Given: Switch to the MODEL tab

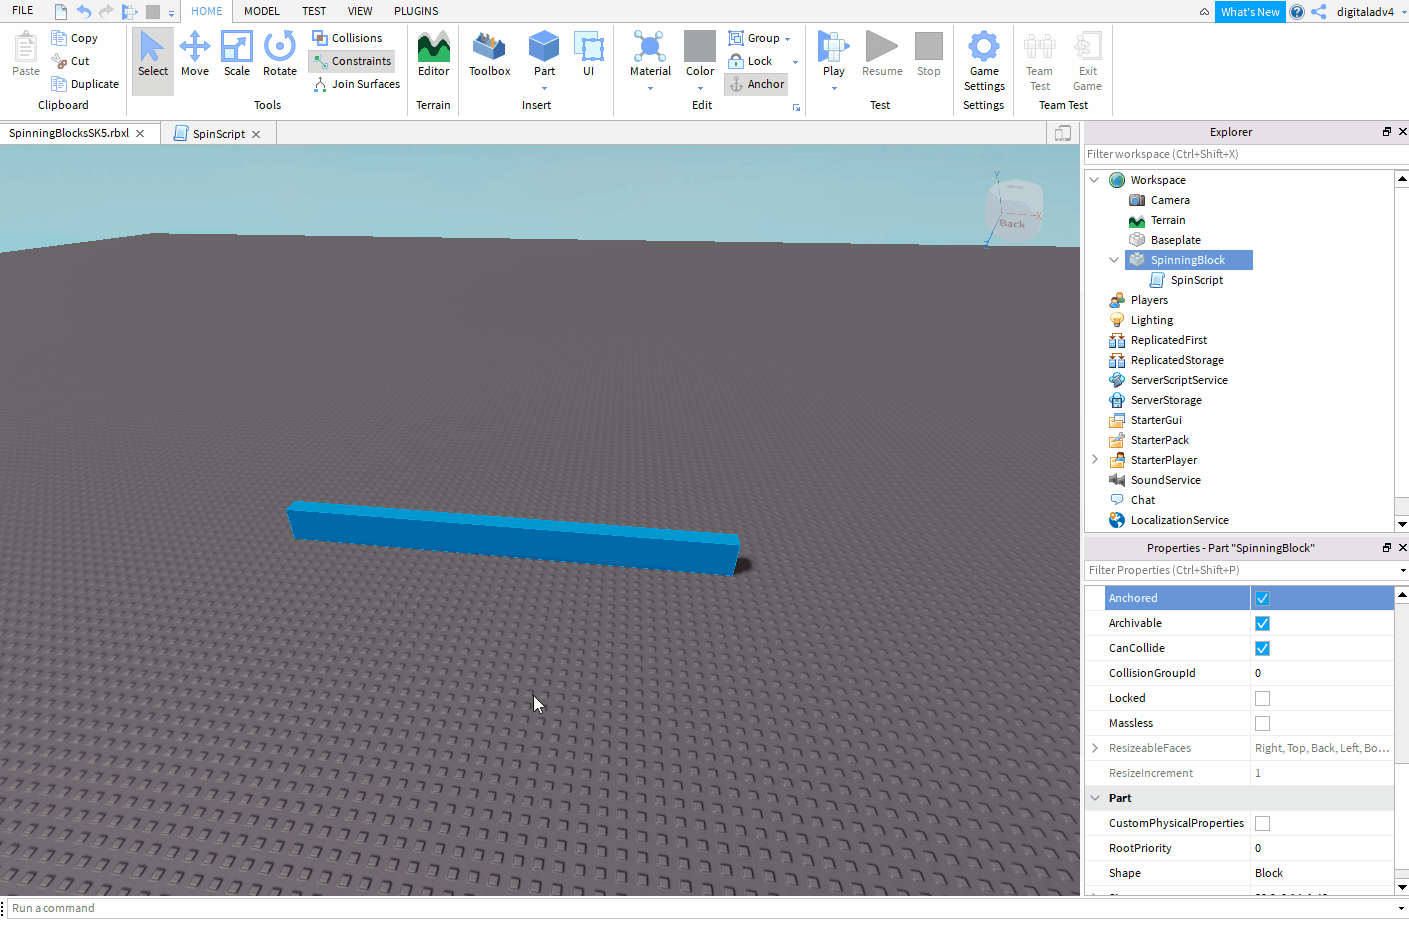Looking at the screenshot, I should [x=262, y=11].
